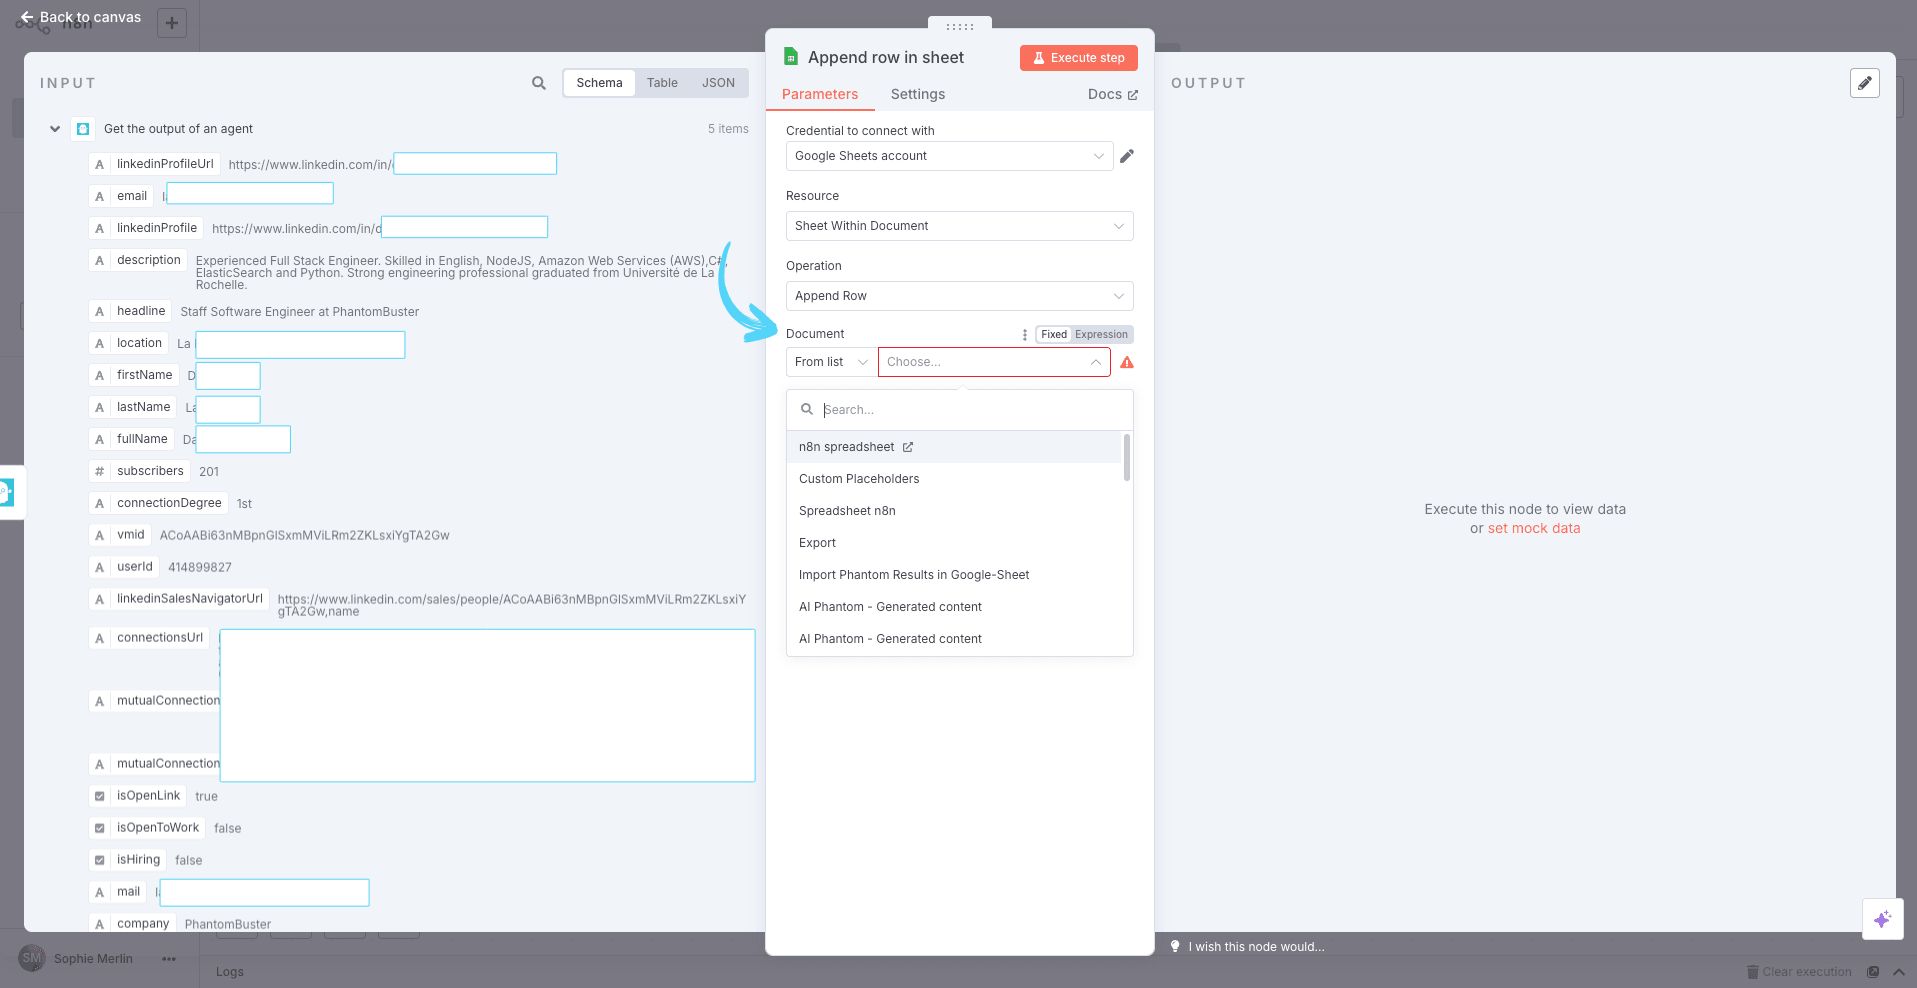Image resolution: width=1917 pixels, height=988 pixels.
Task: Switch input view to Table
Action: tap(662, 83)
